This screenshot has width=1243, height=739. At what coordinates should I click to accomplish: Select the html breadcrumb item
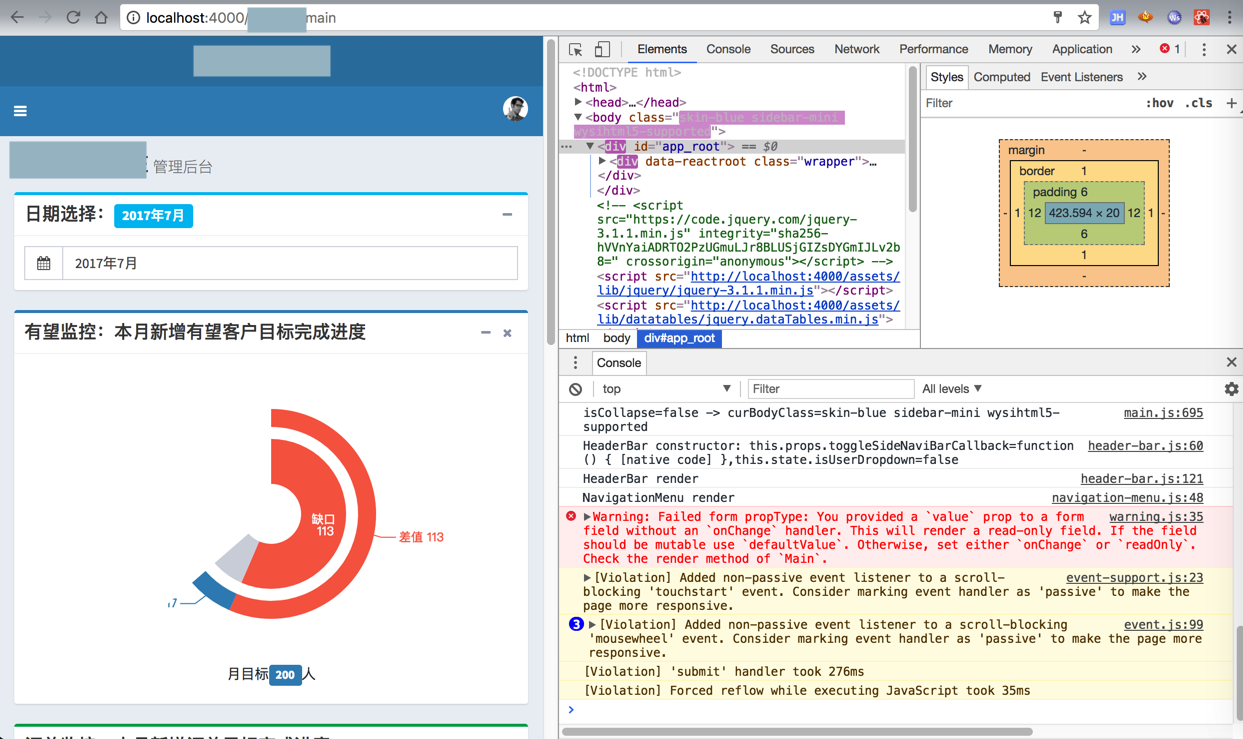coord(577,338)
